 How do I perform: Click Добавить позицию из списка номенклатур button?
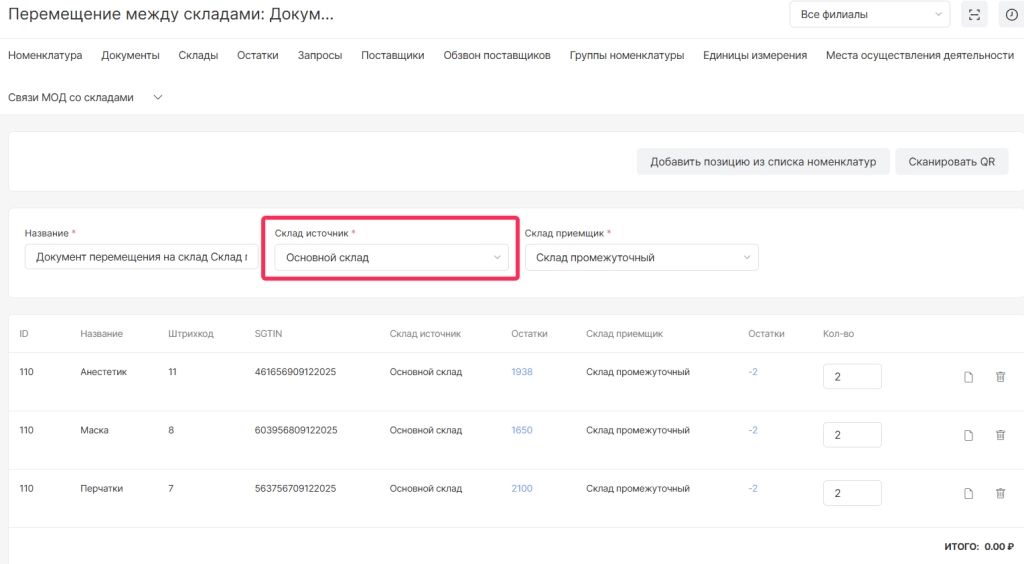click(x=762, y=162)
